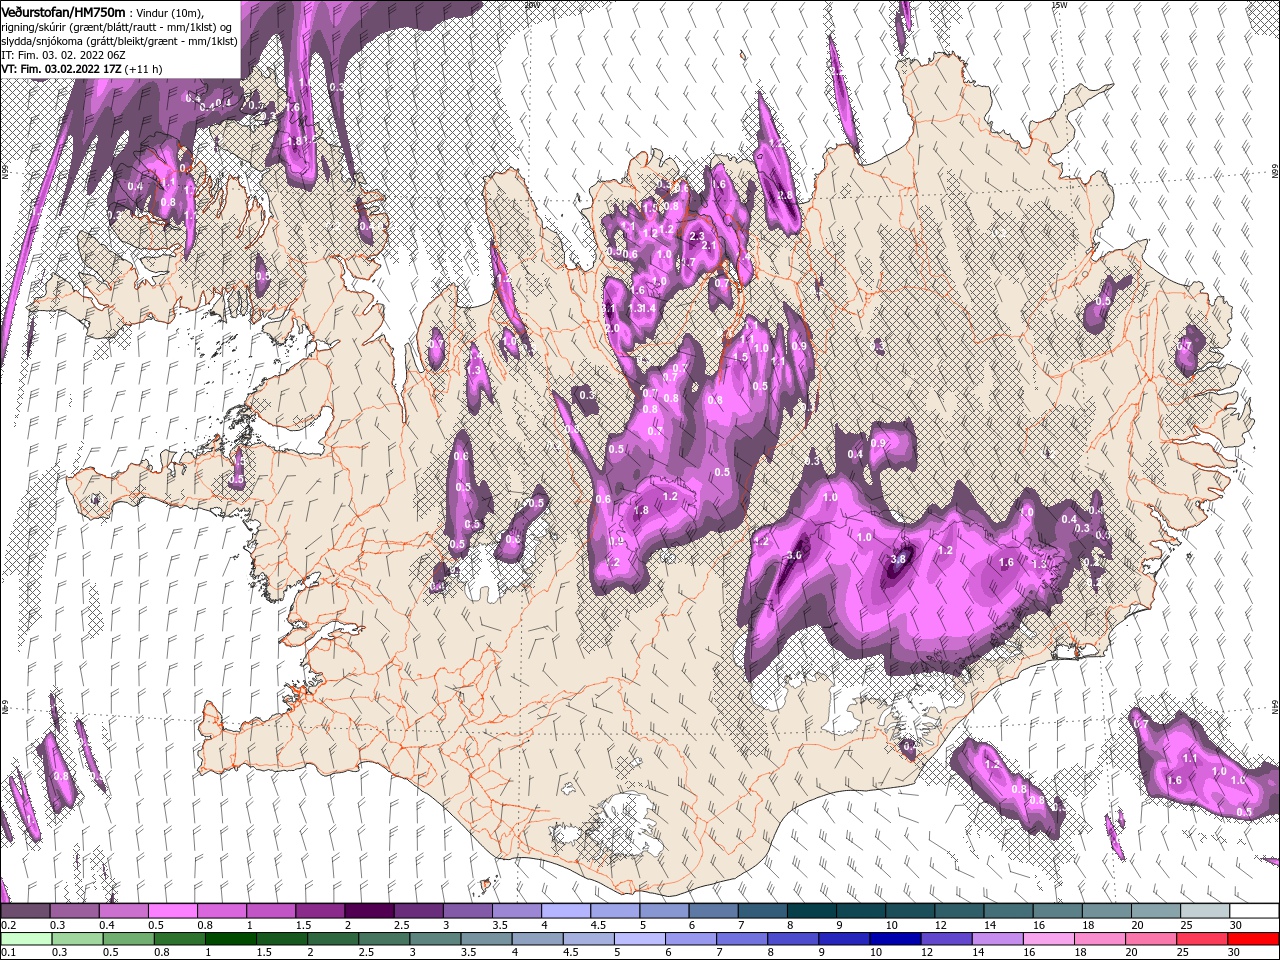Click the upper legend swatch between 0.5 and 0.8
The height and width of the screenshot is (960, 1280).
pos(172,911)
